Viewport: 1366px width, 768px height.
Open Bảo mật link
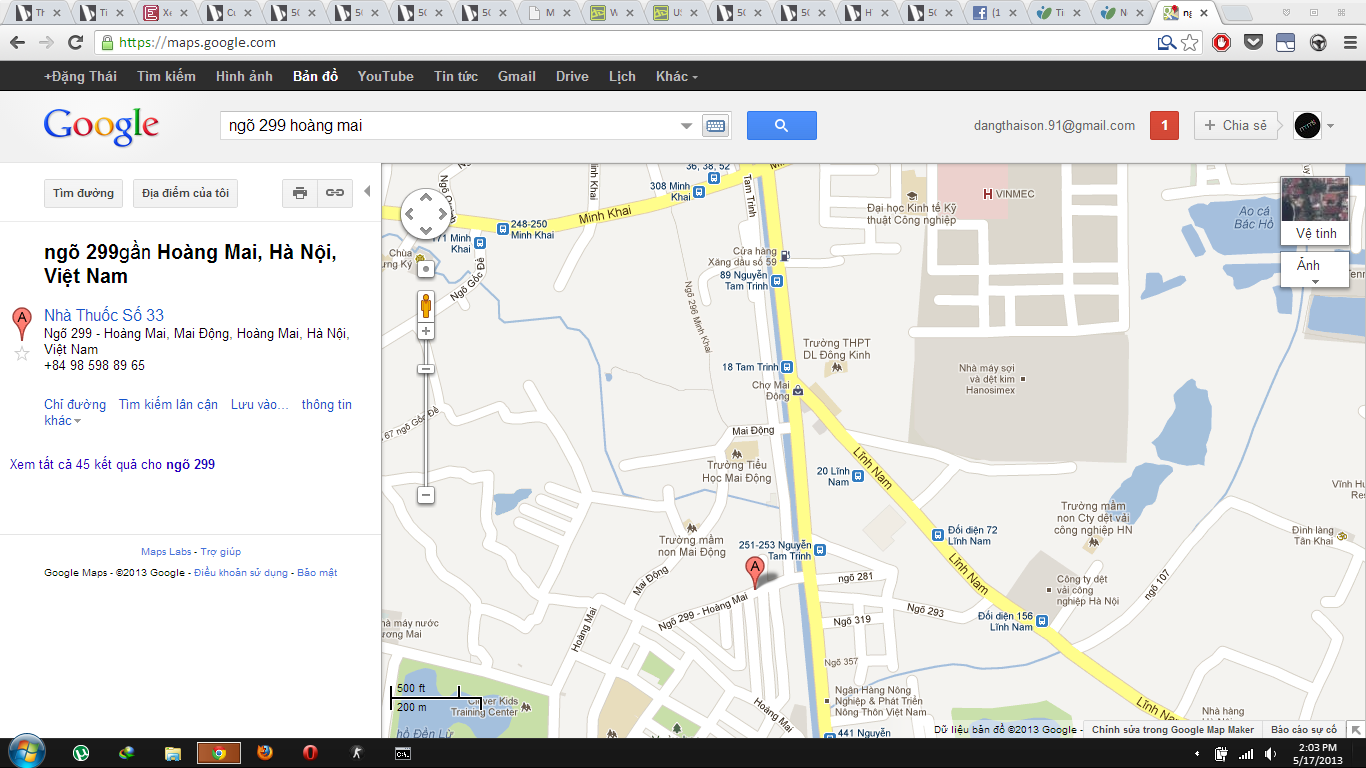point(317,573)
